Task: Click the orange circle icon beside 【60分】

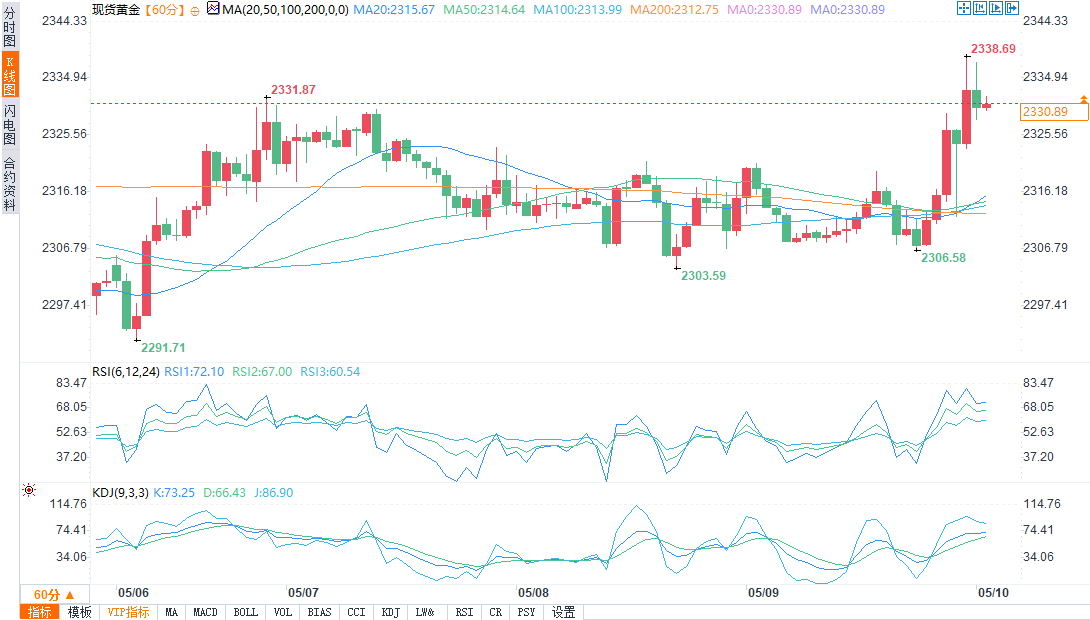Action: click(x=195, y=10)
